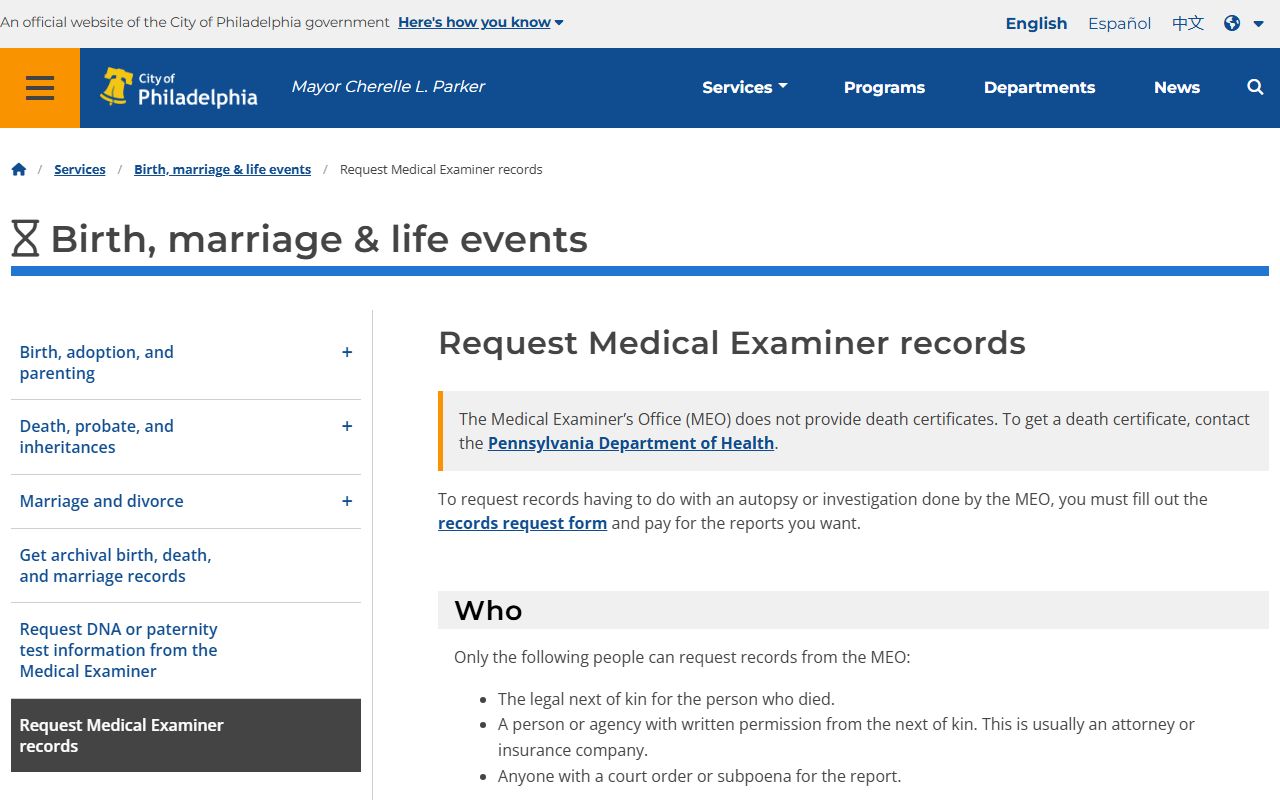Click the 'Who' section heading

click(x=488, y=610)
